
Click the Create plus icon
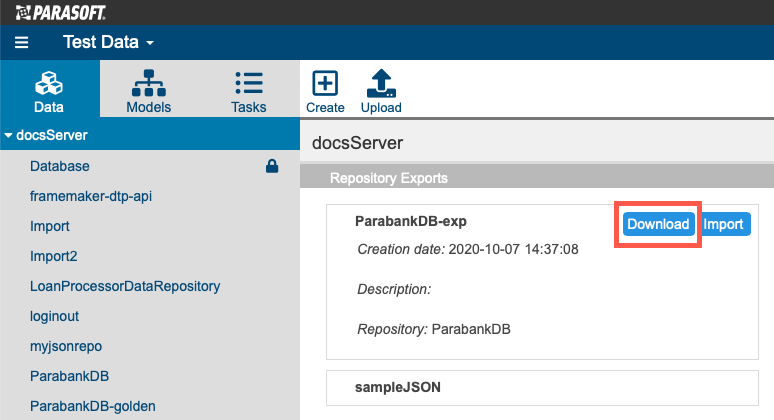[325, 83]
